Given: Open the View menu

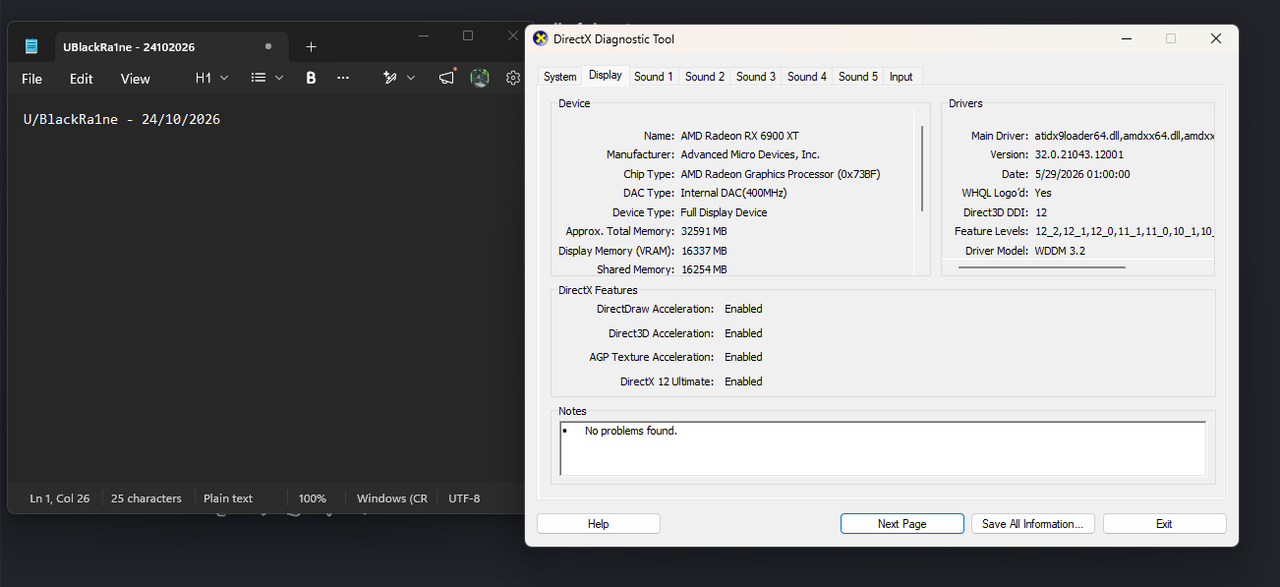Looking at the screenshot, I should coord(135,78).
